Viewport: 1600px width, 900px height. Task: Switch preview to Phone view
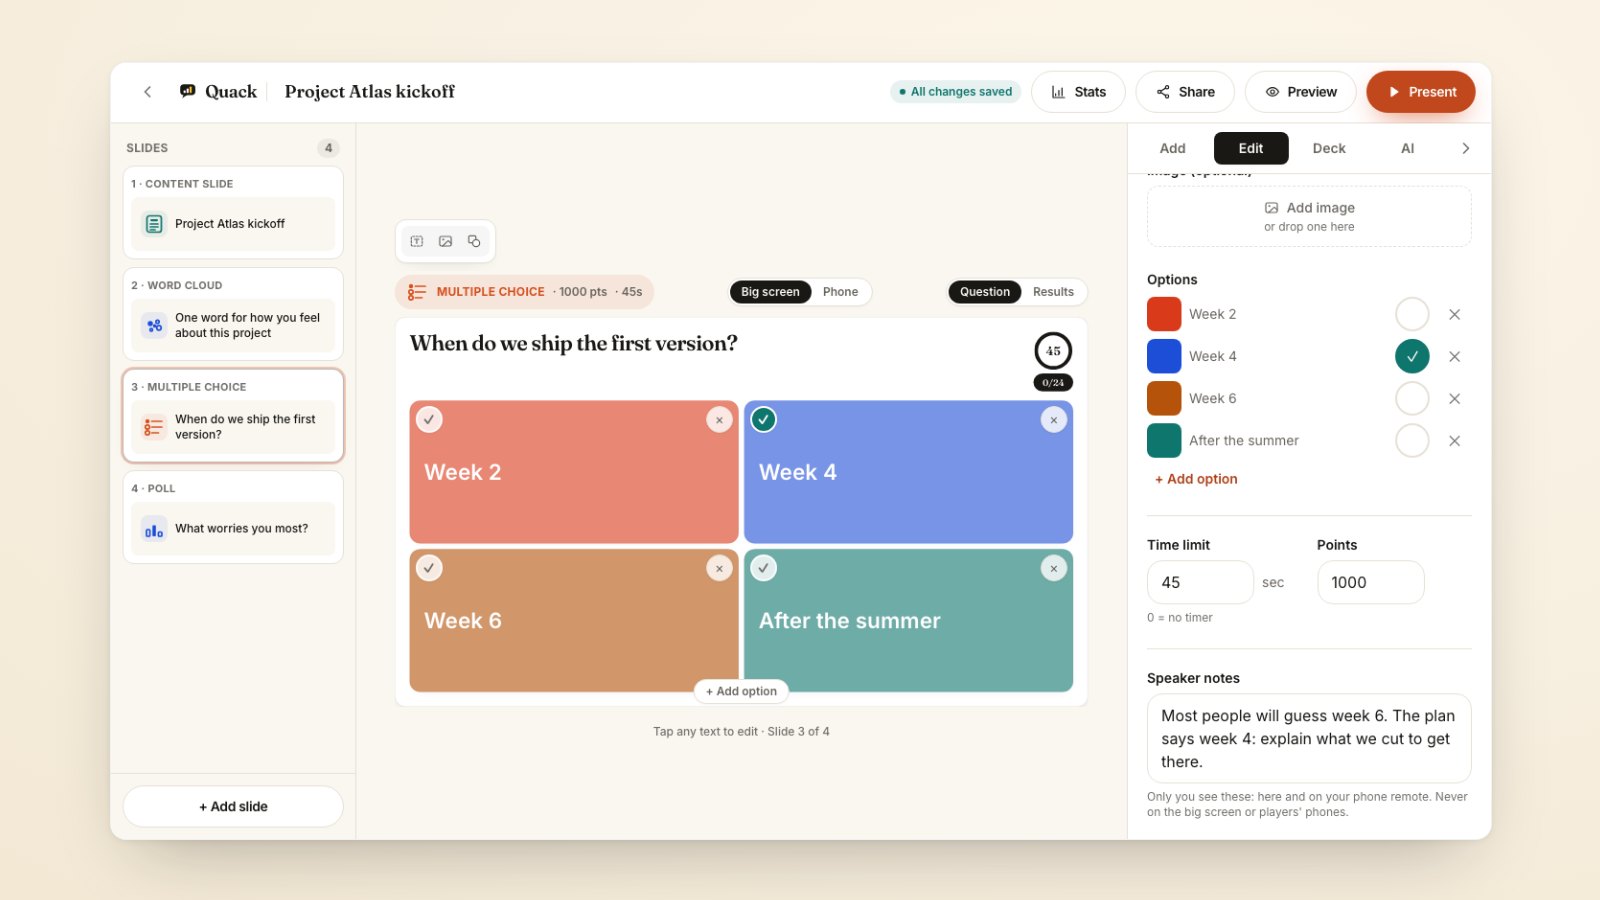tap(840, 292)
